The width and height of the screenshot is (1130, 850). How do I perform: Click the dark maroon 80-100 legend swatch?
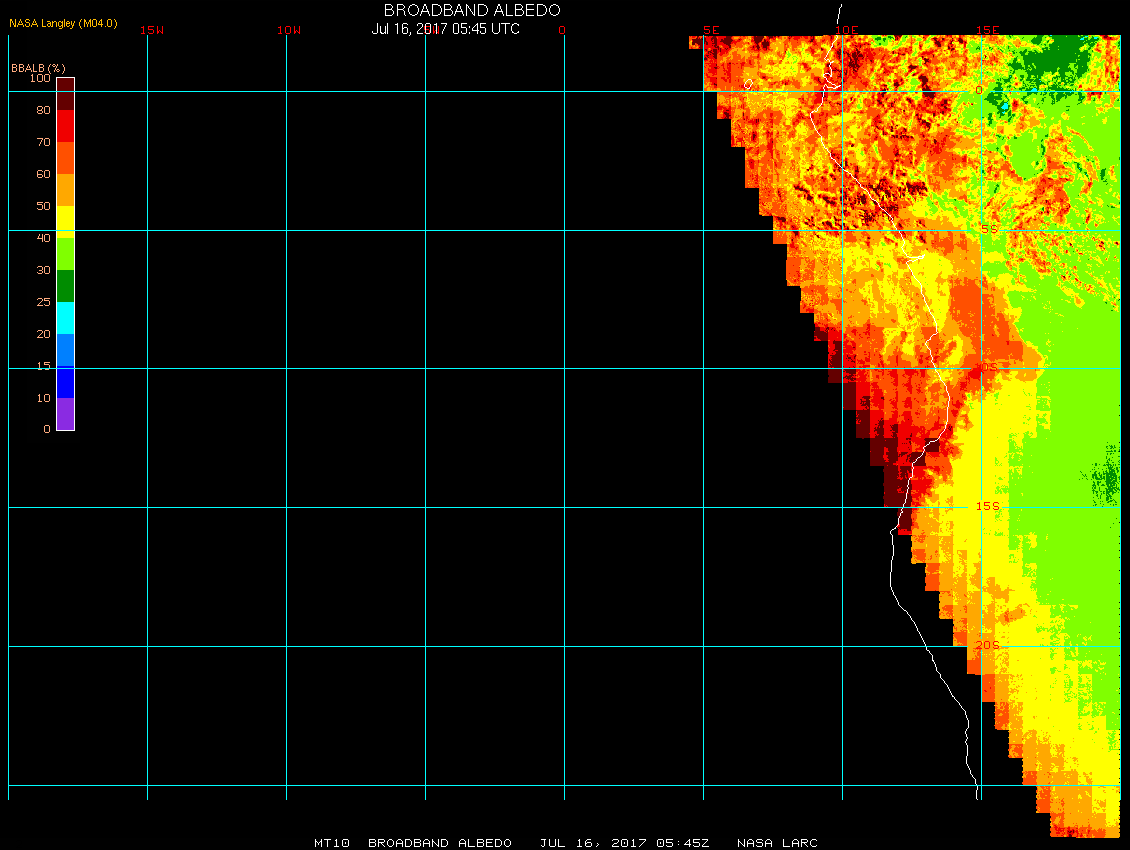(x=66, y=94)
